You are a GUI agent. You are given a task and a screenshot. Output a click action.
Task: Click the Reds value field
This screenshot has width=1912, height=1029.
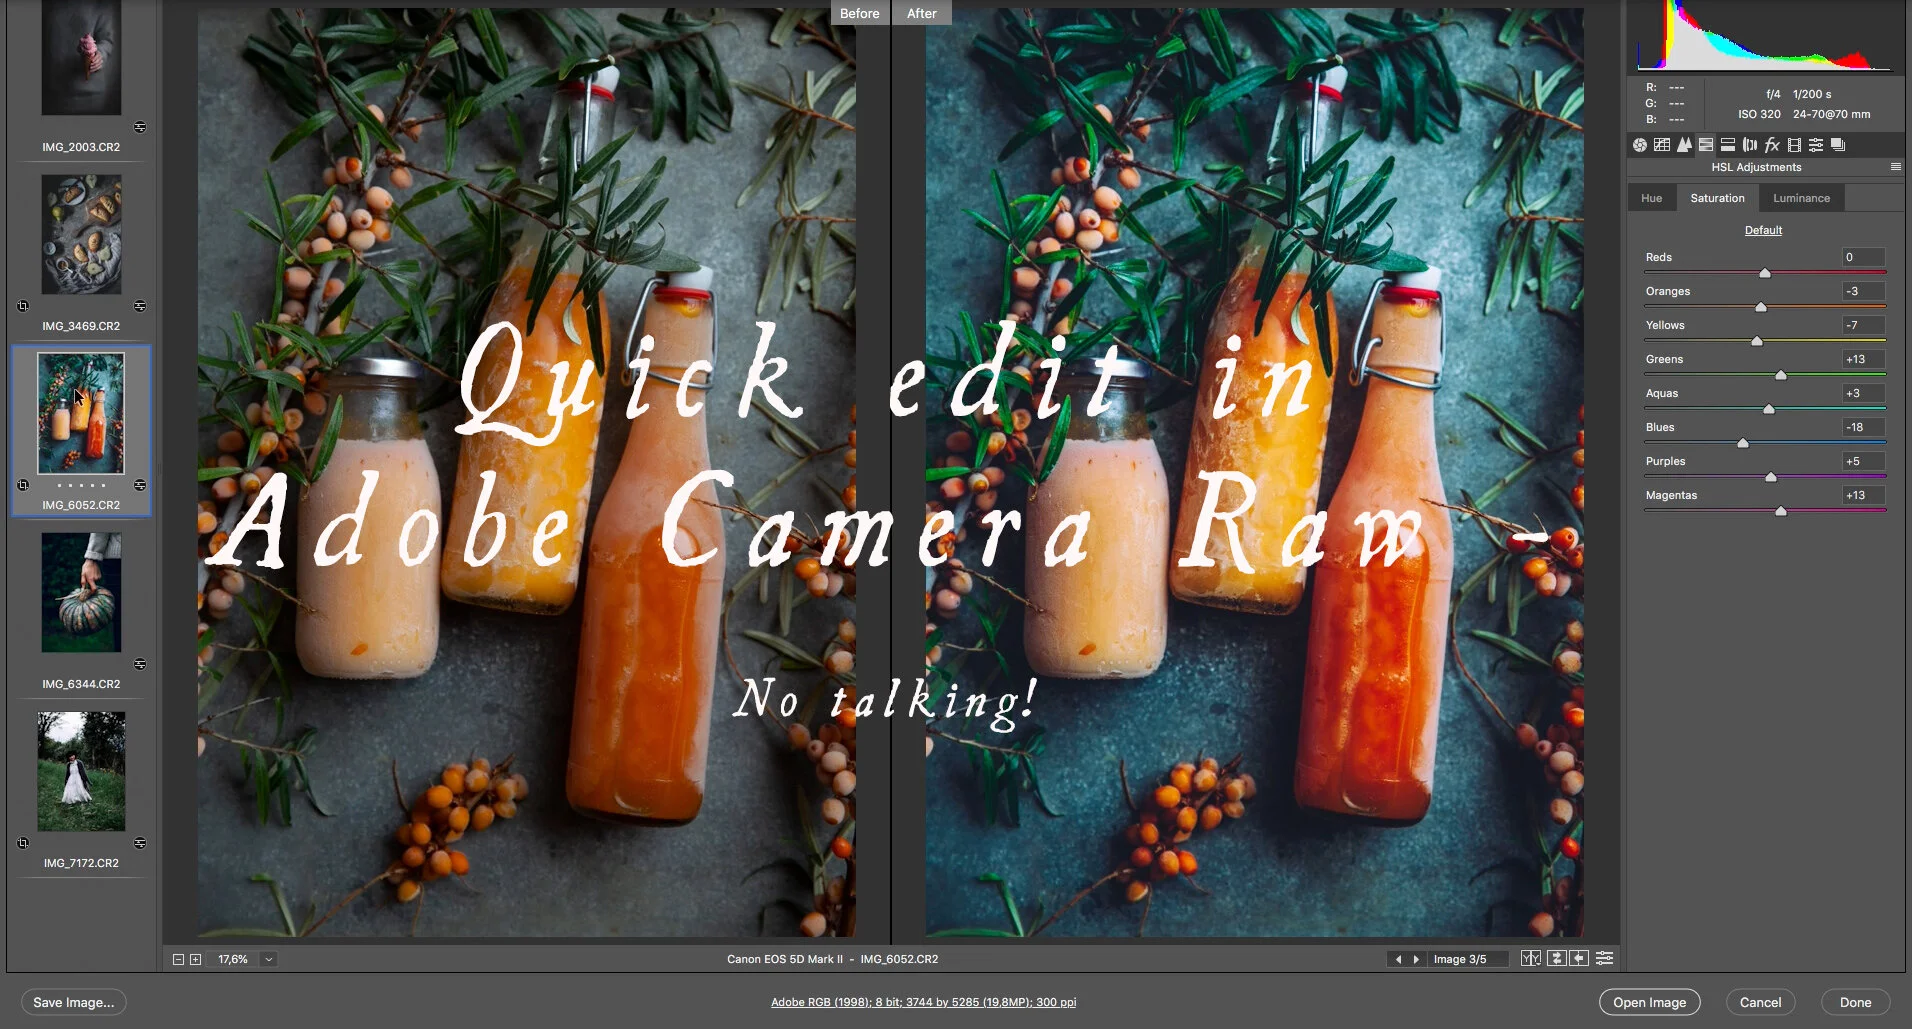coord(1863,257)
